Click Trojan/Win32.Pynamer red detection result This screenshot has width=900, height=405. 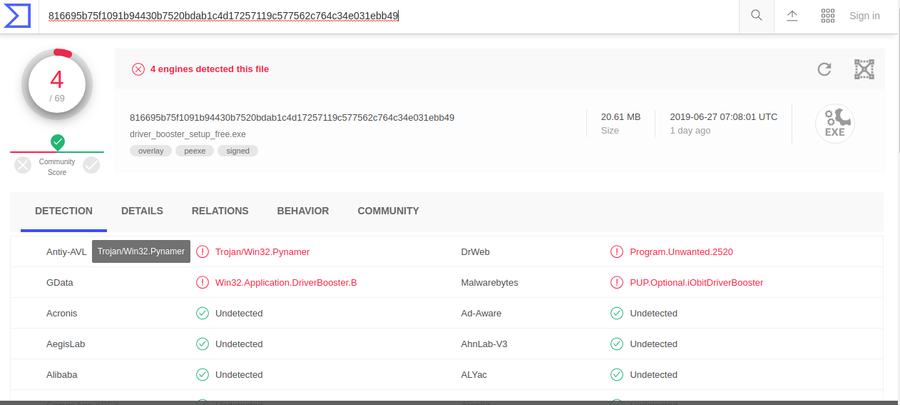click(262, 252)
